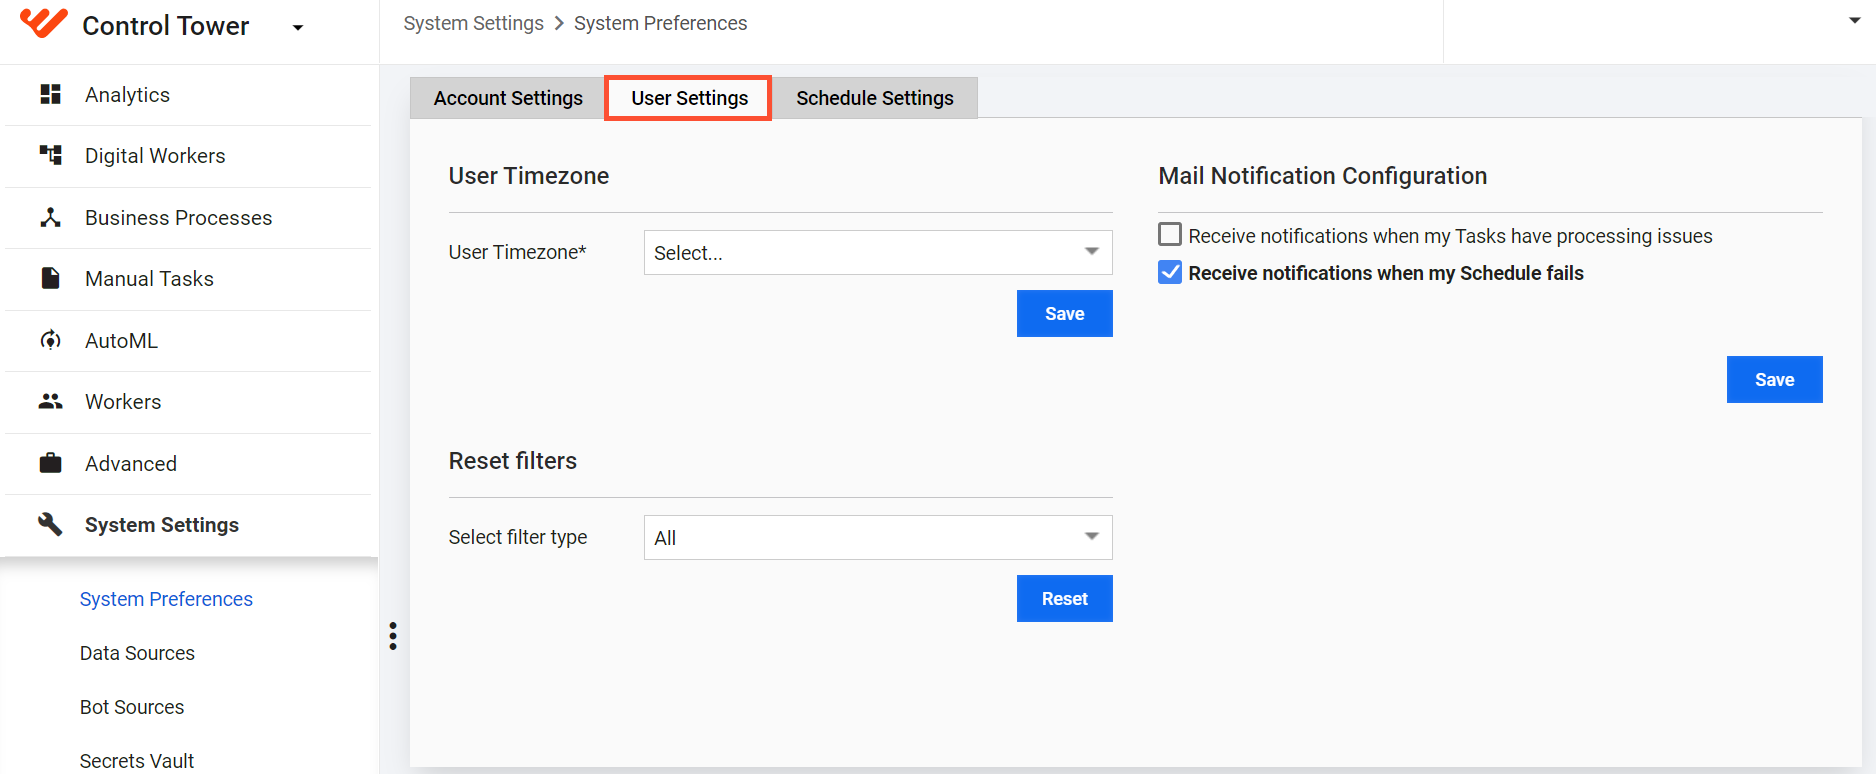Open the Select filter type dropdown
1876x774 pixels.
(878, 538)
